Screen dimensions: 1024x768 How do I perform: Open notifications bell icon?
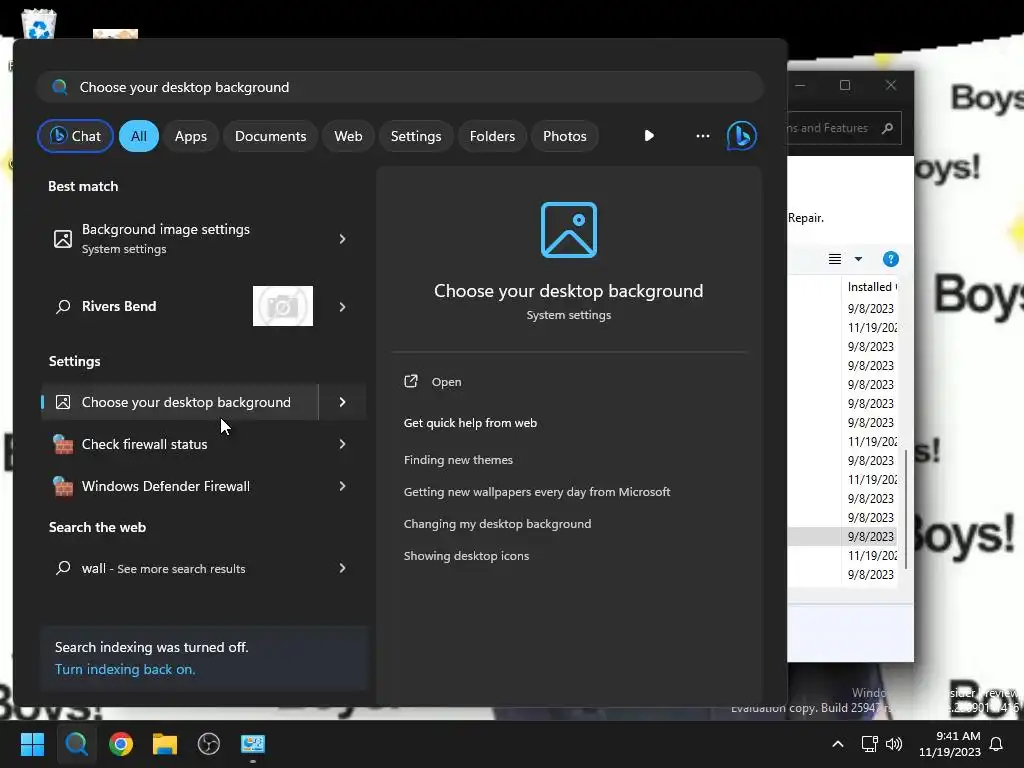996,744
